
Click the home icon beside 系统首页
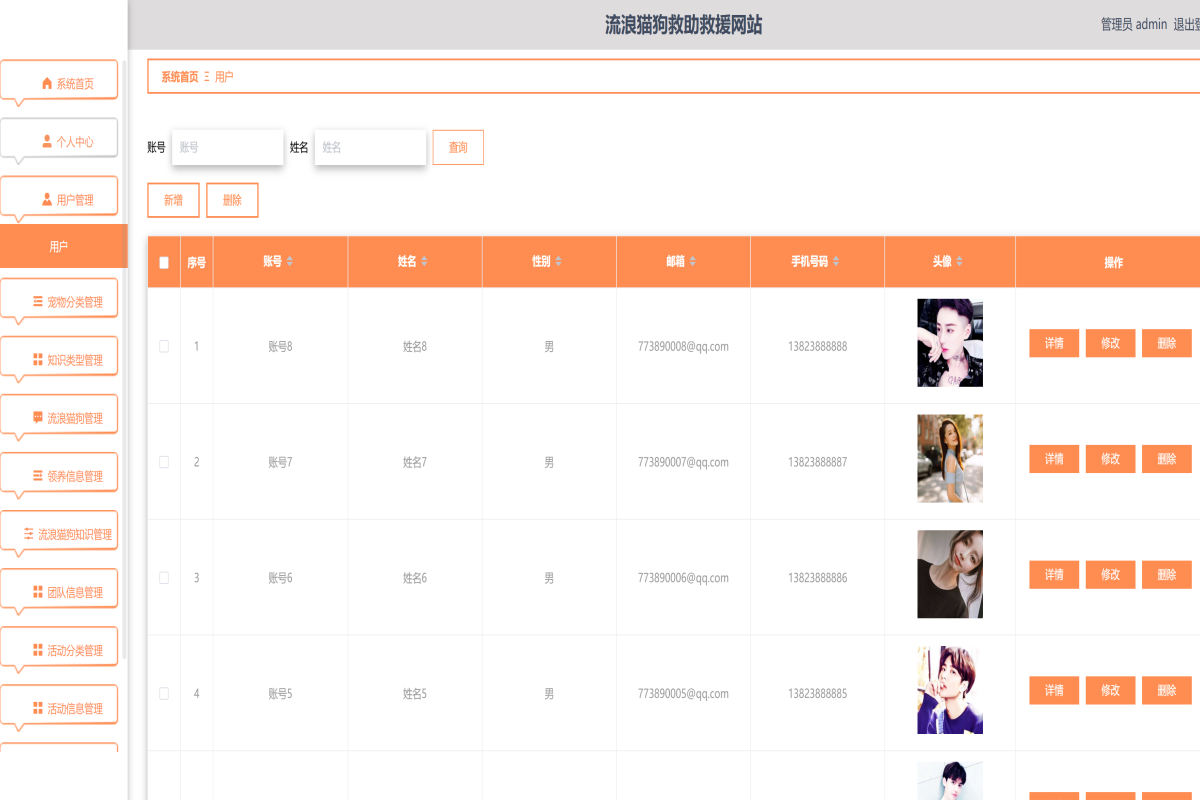point(47,84)
